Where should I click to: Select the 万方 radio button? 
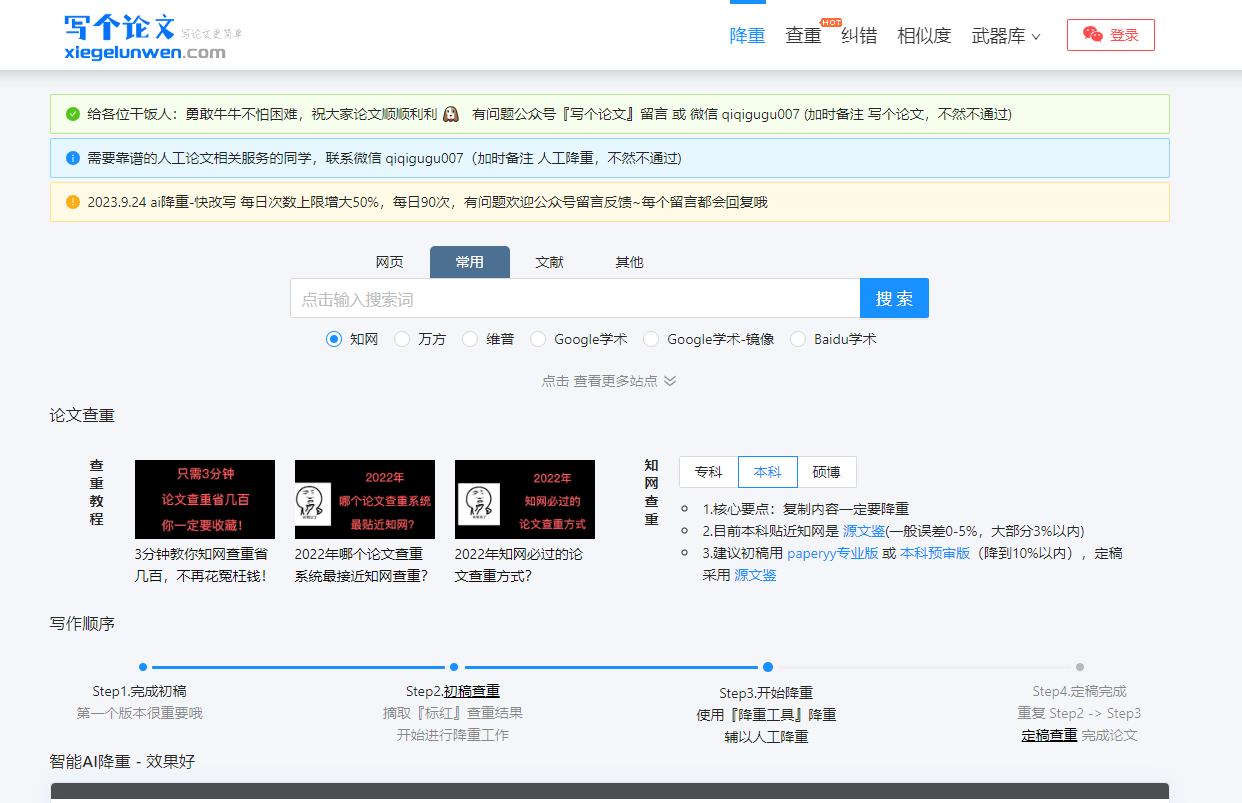tap(402, 339)
